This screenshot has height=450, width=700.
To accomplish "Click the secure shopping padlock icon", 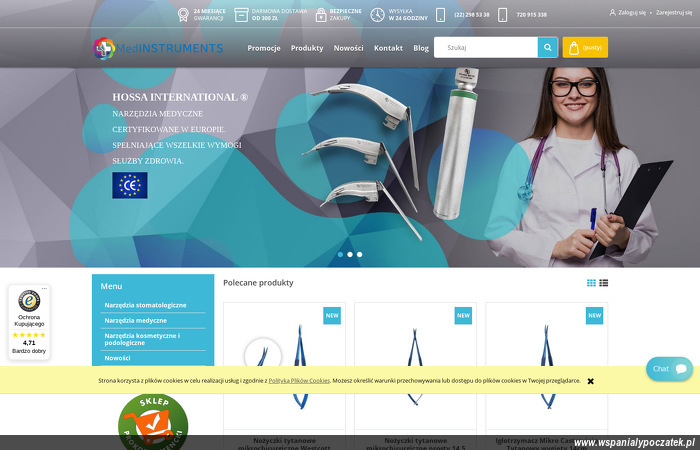I will (321, 15).
